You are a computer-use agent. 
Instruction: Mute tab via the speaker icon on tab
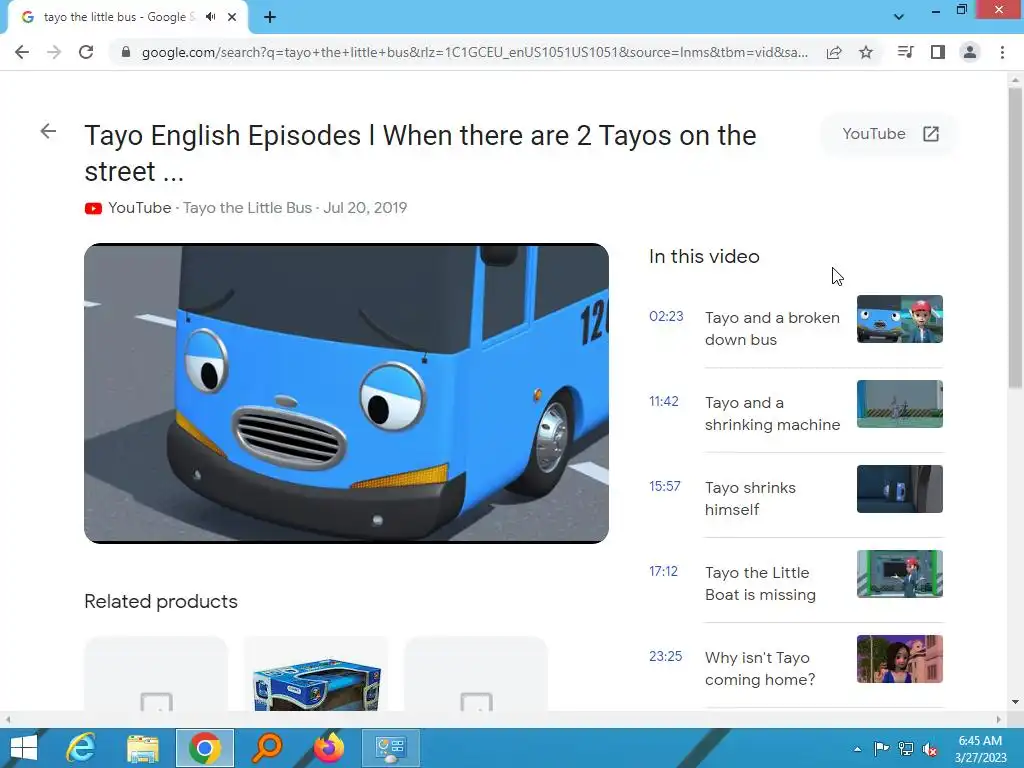[210, 17]
